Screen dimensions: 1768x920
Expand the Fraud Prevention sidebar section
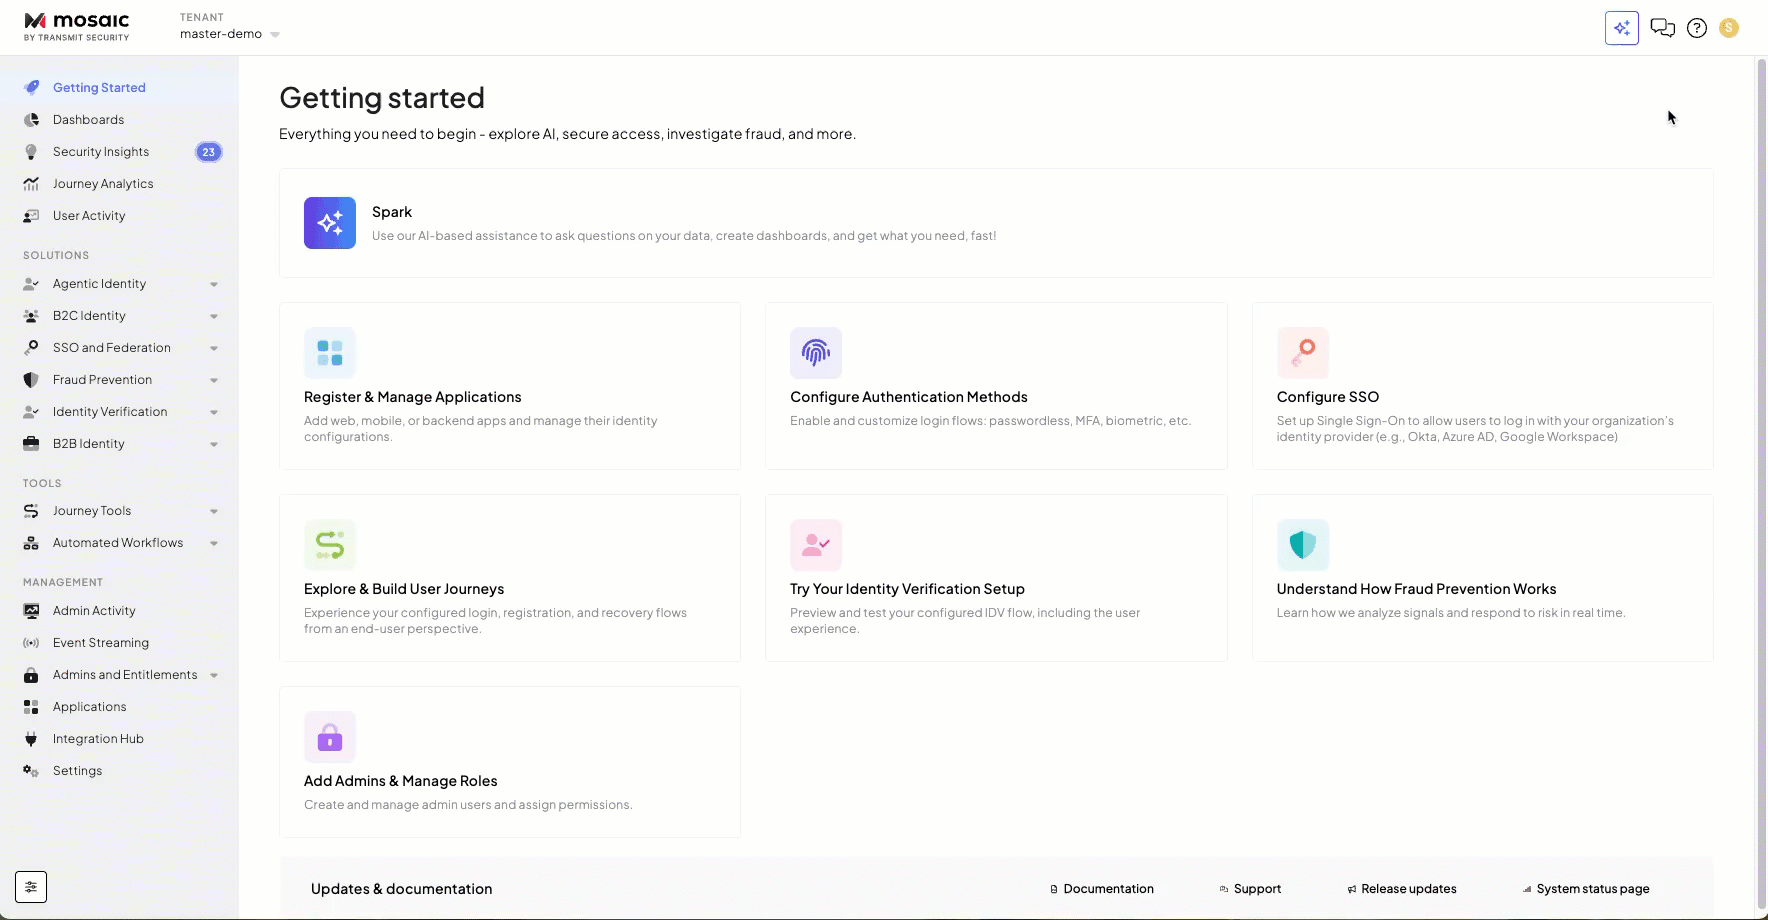coord(214,380)
